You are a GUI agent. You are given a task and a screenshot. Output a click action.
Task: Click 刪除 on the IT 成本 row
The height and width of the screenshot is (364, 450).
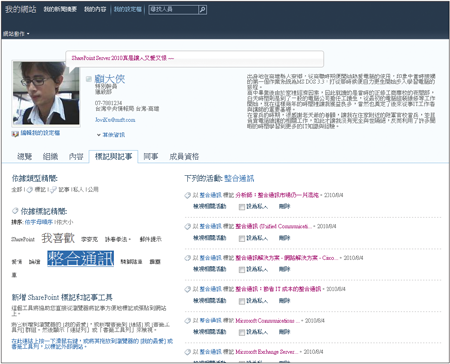click(x=284, y=301)
